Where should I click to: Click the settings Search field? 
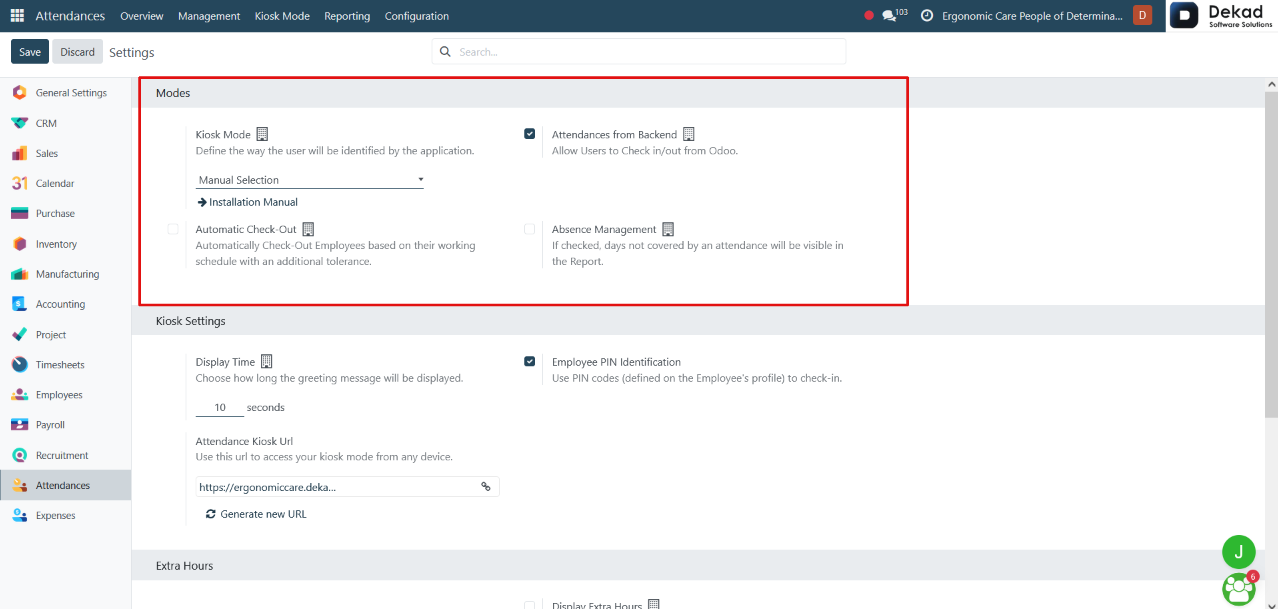coord(638,51)
